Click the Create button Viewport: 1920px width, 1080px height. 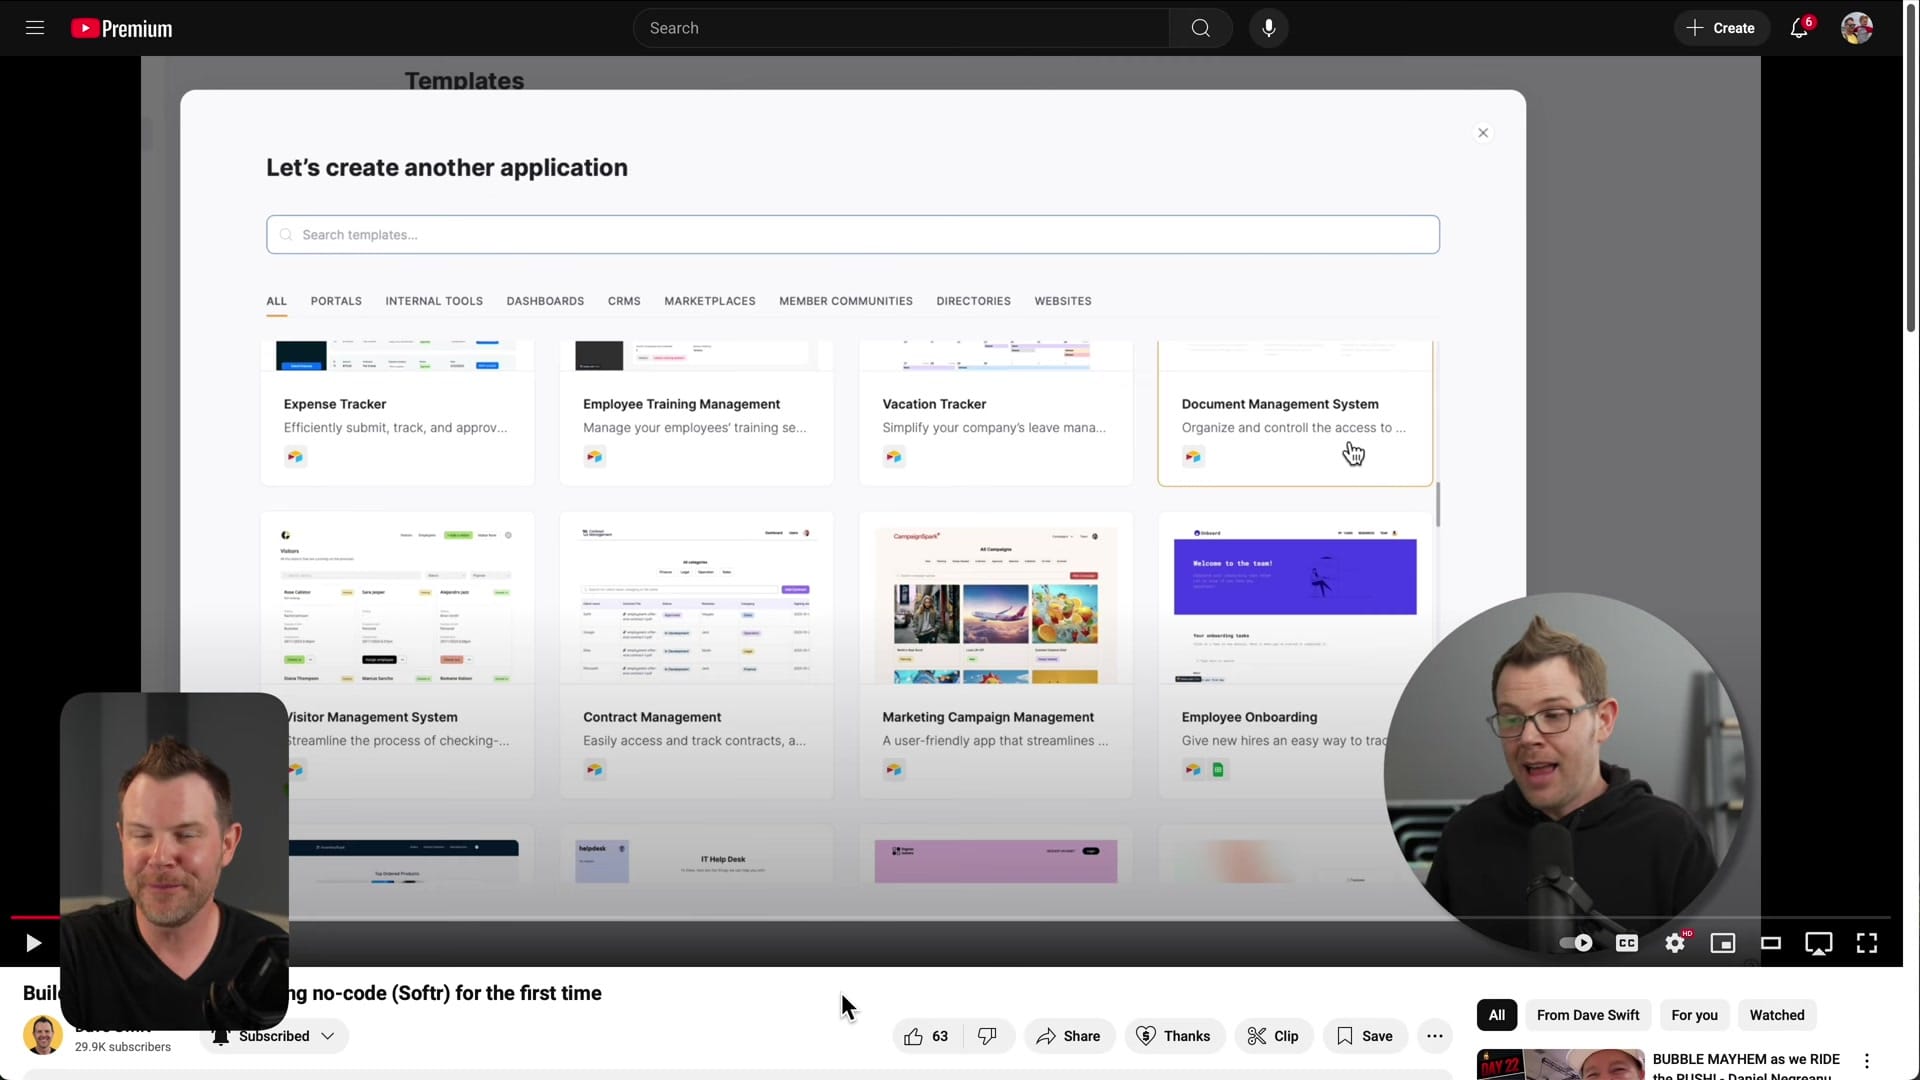(x=1721, y=28)
